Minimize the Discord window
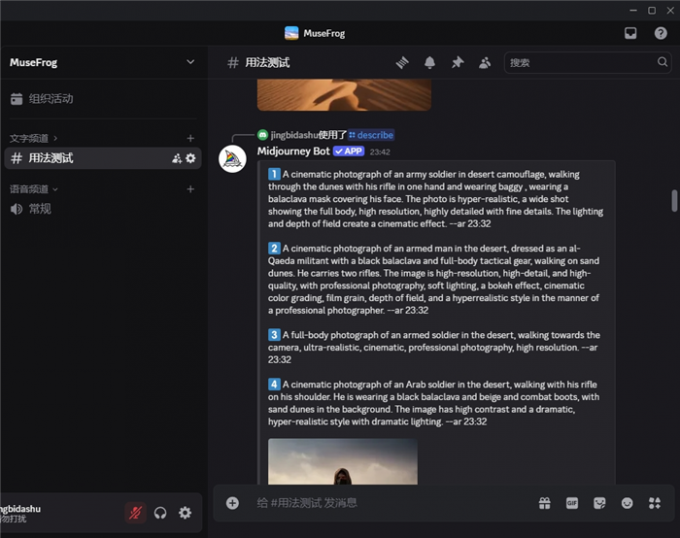Image resolution: width=680 pixels, height=538 pixels. [x=634, y=10]
